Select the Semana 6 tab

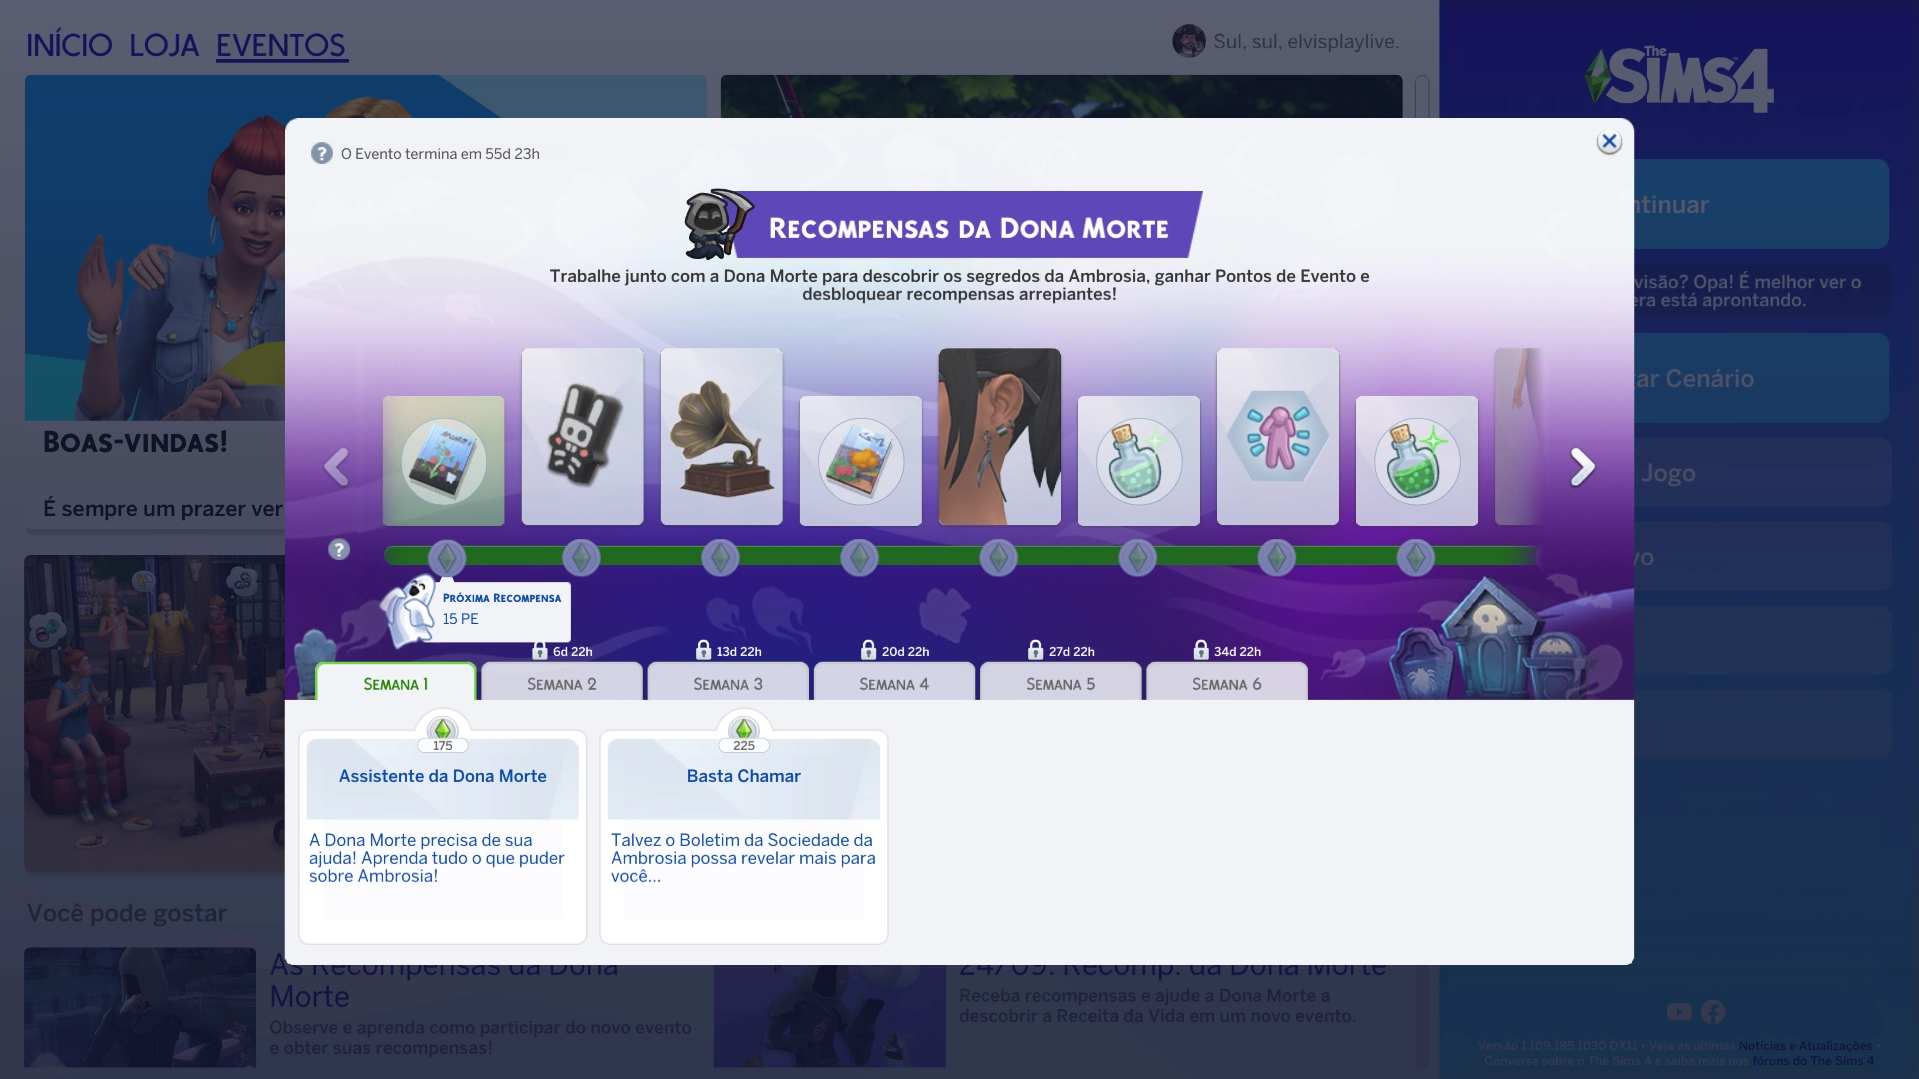pyautogui.click(x=1226, y=683)
